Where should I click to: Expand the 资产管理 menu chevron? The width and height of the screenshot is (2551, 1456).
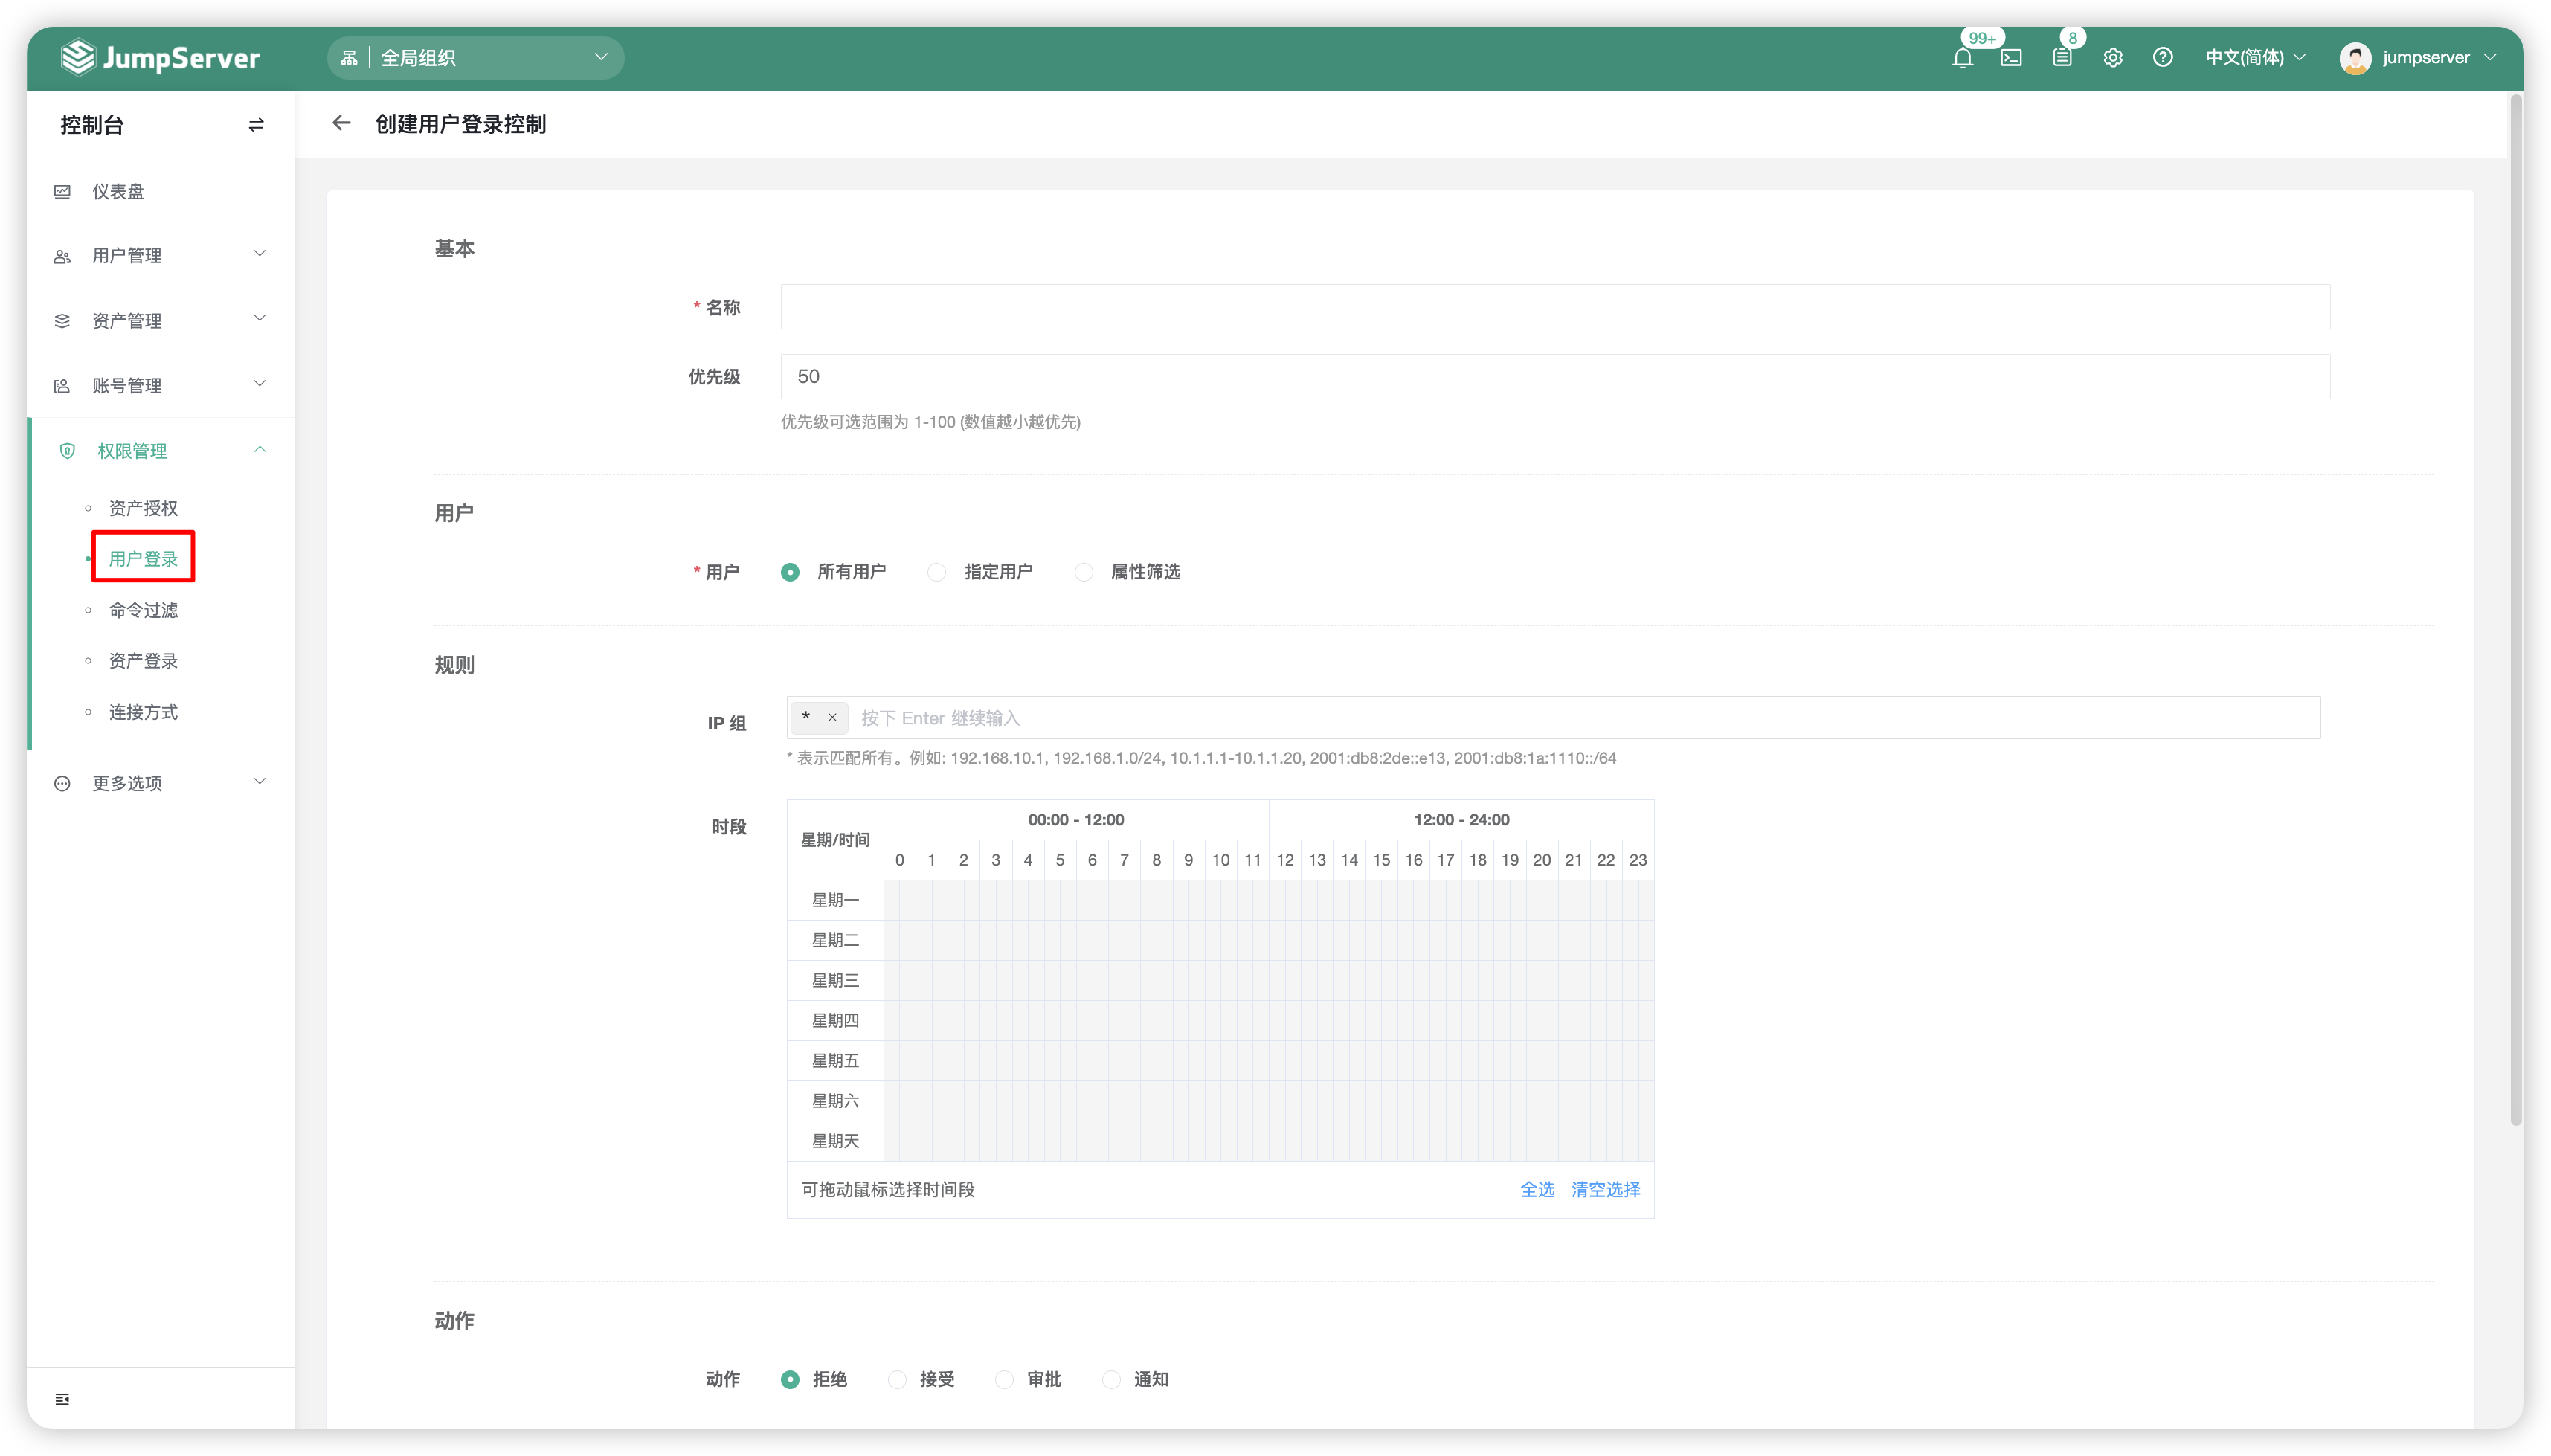[260, 319]
